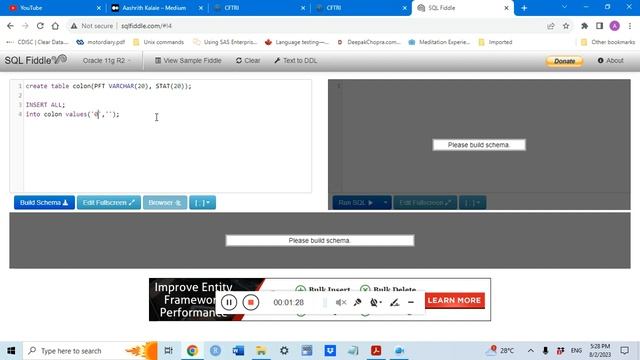
Task: Select the recorder pen annotation tool
Action: 394,302
